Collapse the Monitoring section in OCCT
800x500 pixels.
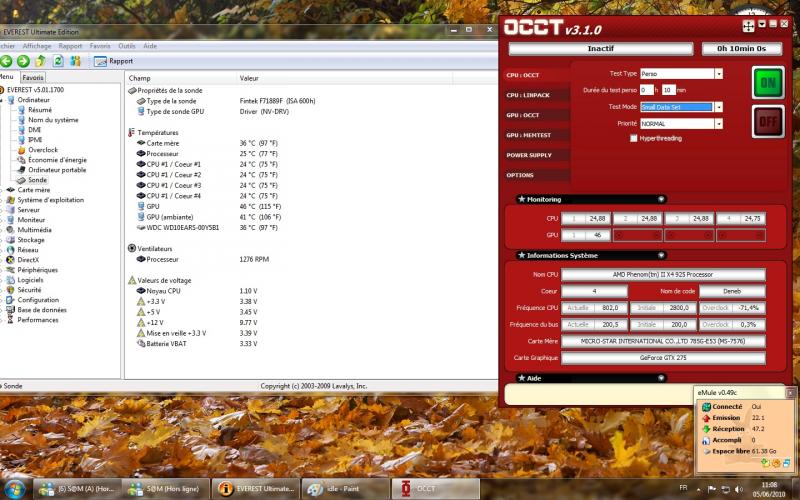[x=661, y=199]
